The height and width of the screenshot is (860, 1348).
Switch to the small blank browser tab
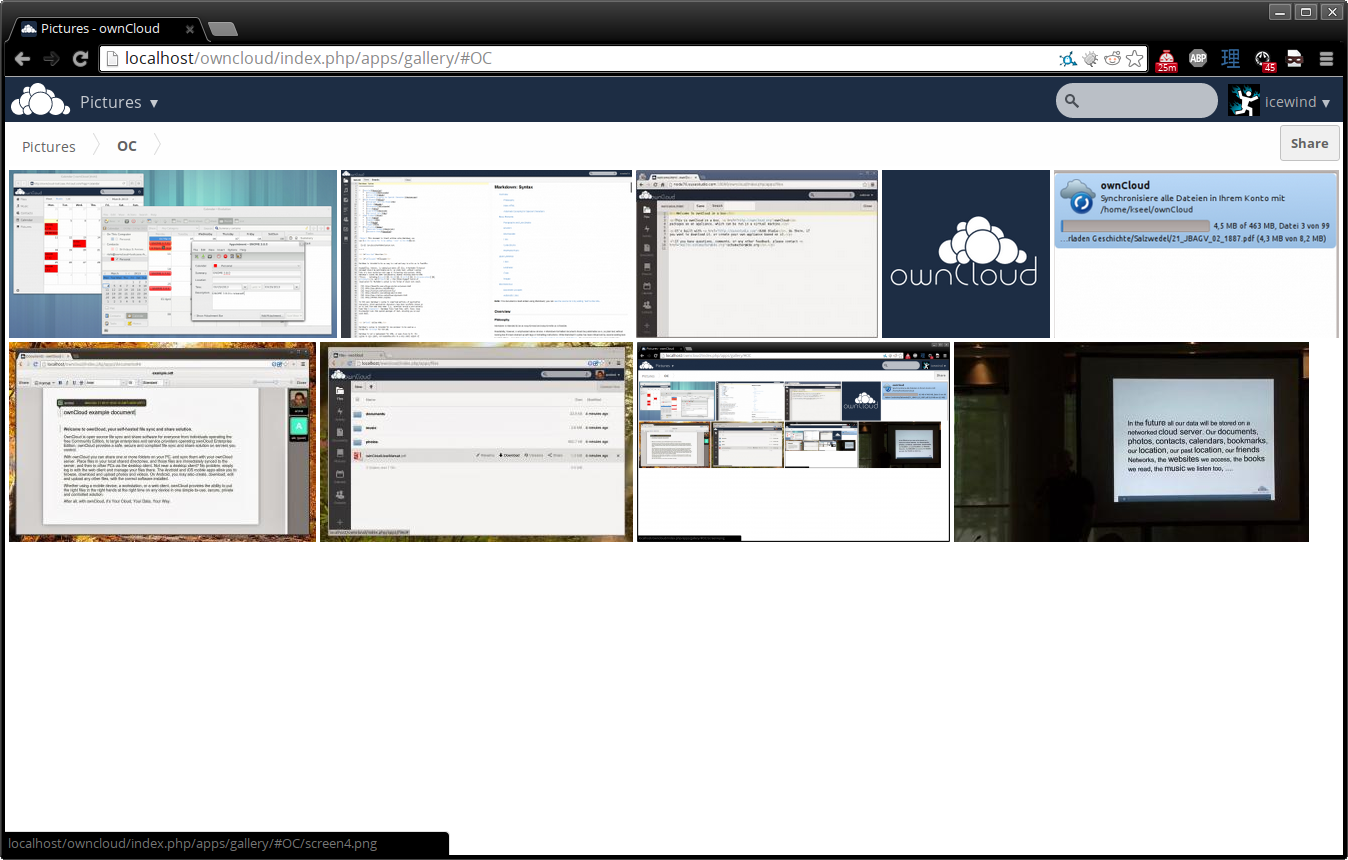pos(222,29)
